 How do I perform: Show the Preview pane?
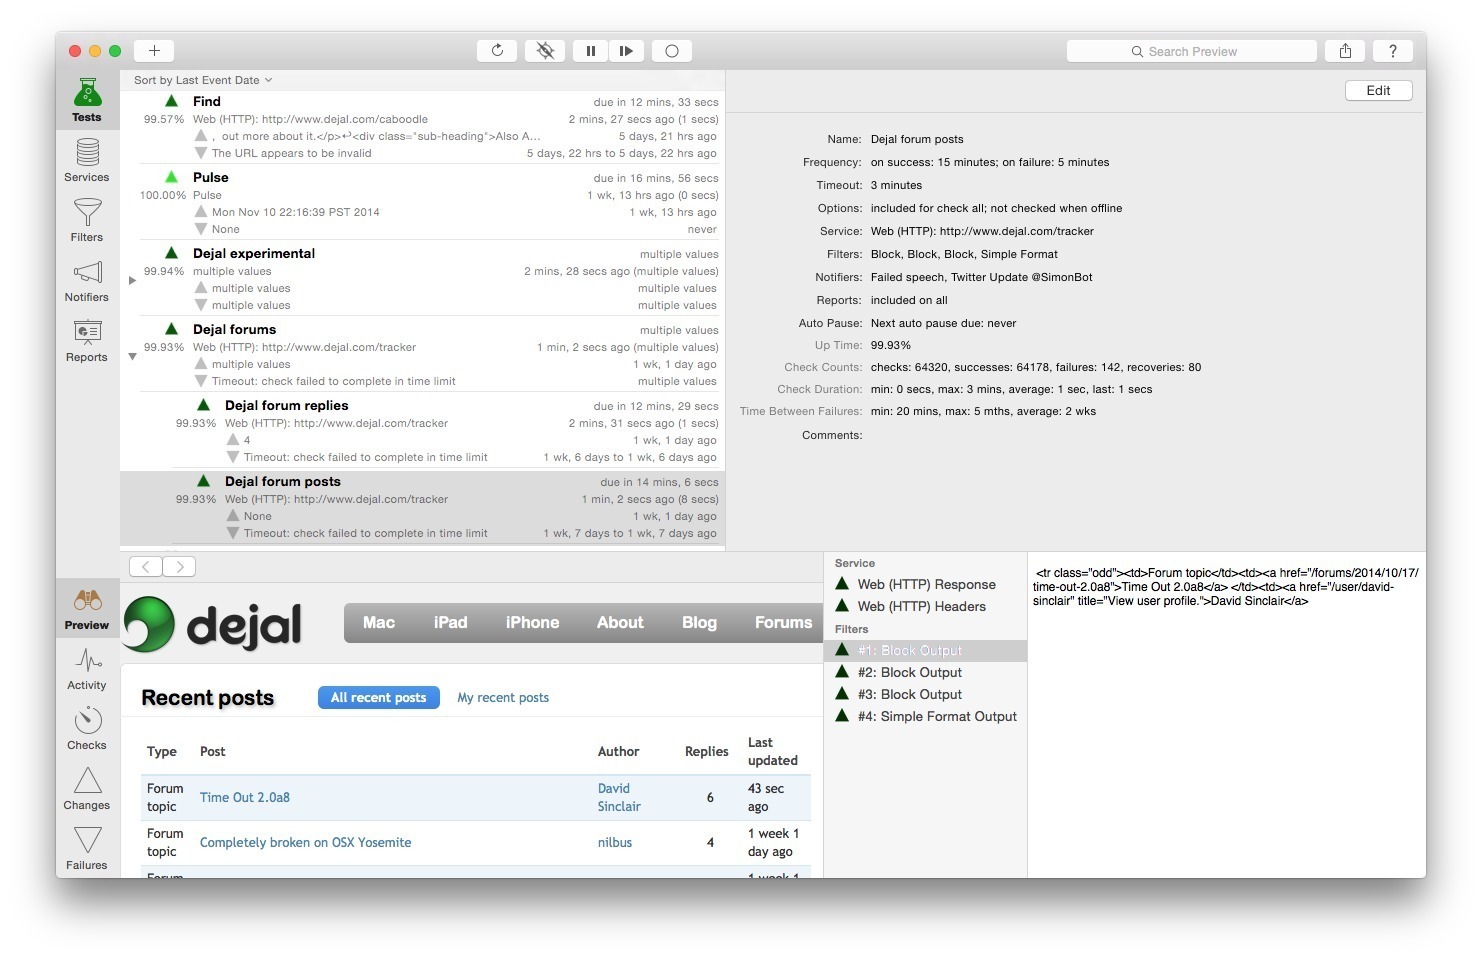87,609
